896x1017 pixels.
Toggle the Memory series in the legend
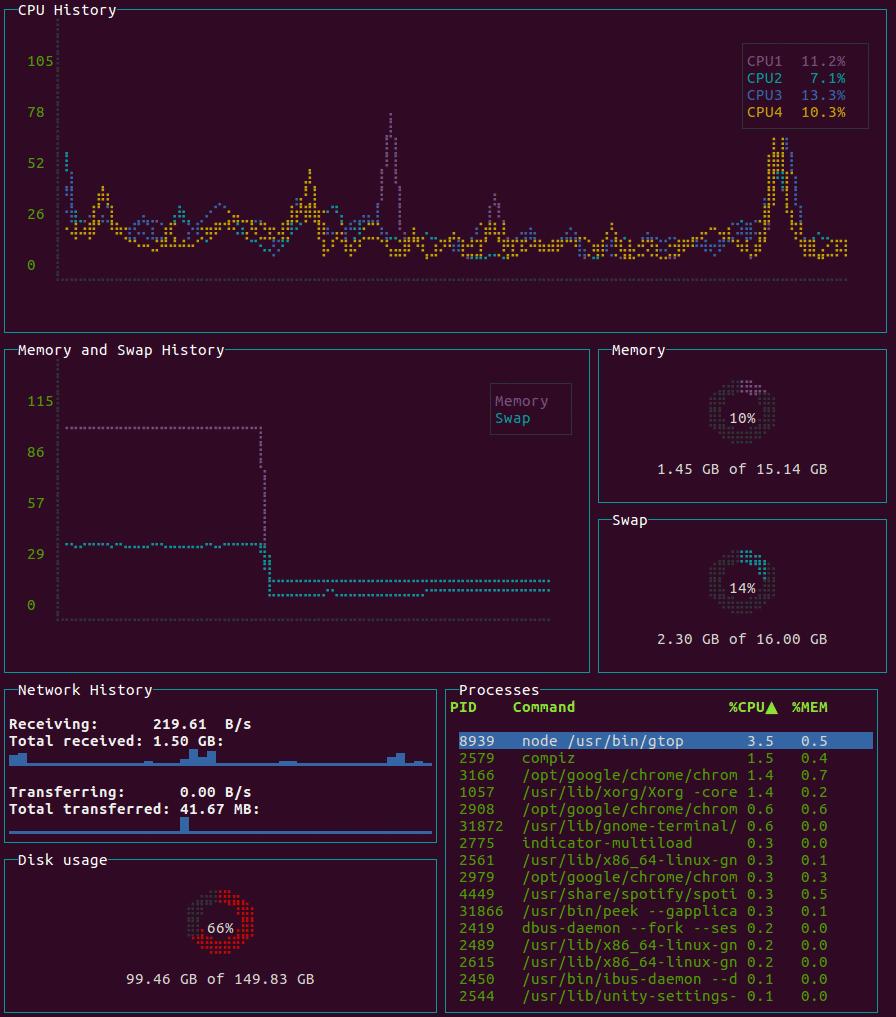point(520,399)
